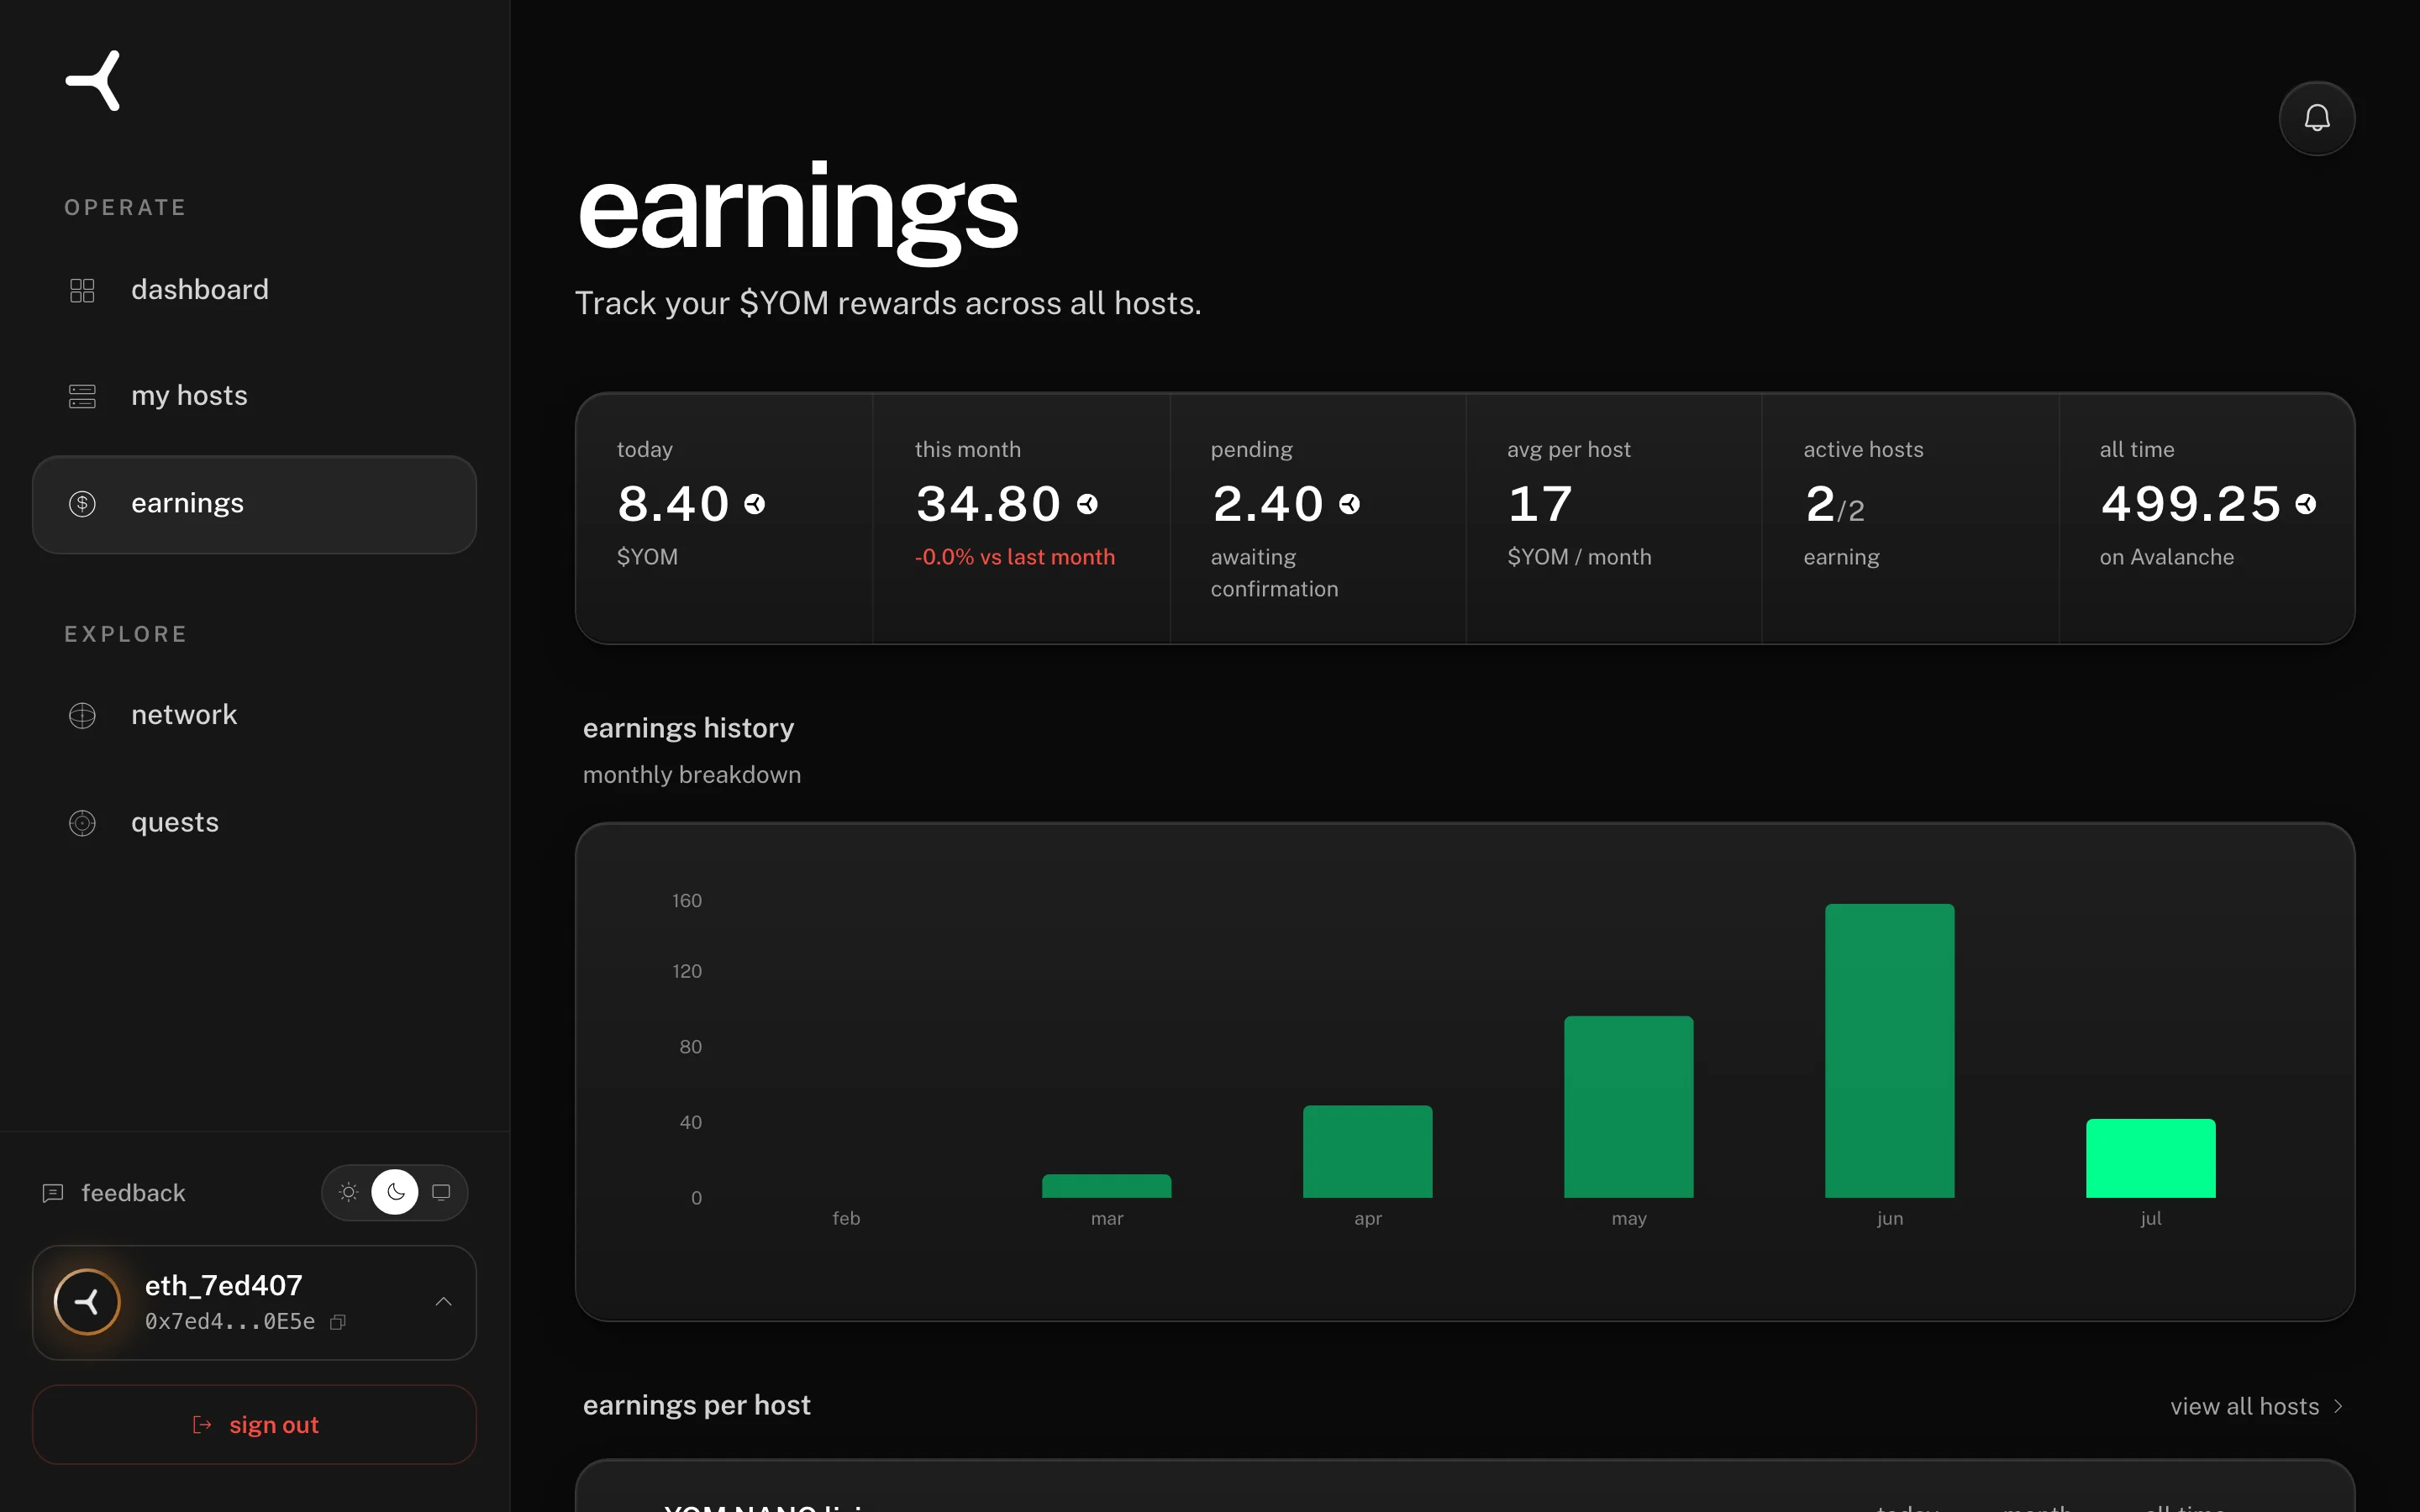Expand the eth_7ed407 account menu

coord(443,1301)
